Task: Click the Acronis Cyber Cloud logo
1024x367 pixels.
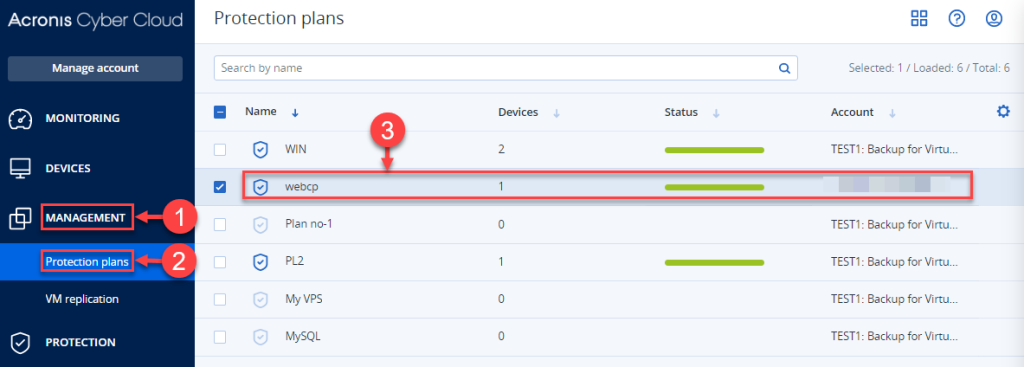Action: point(95,20)
